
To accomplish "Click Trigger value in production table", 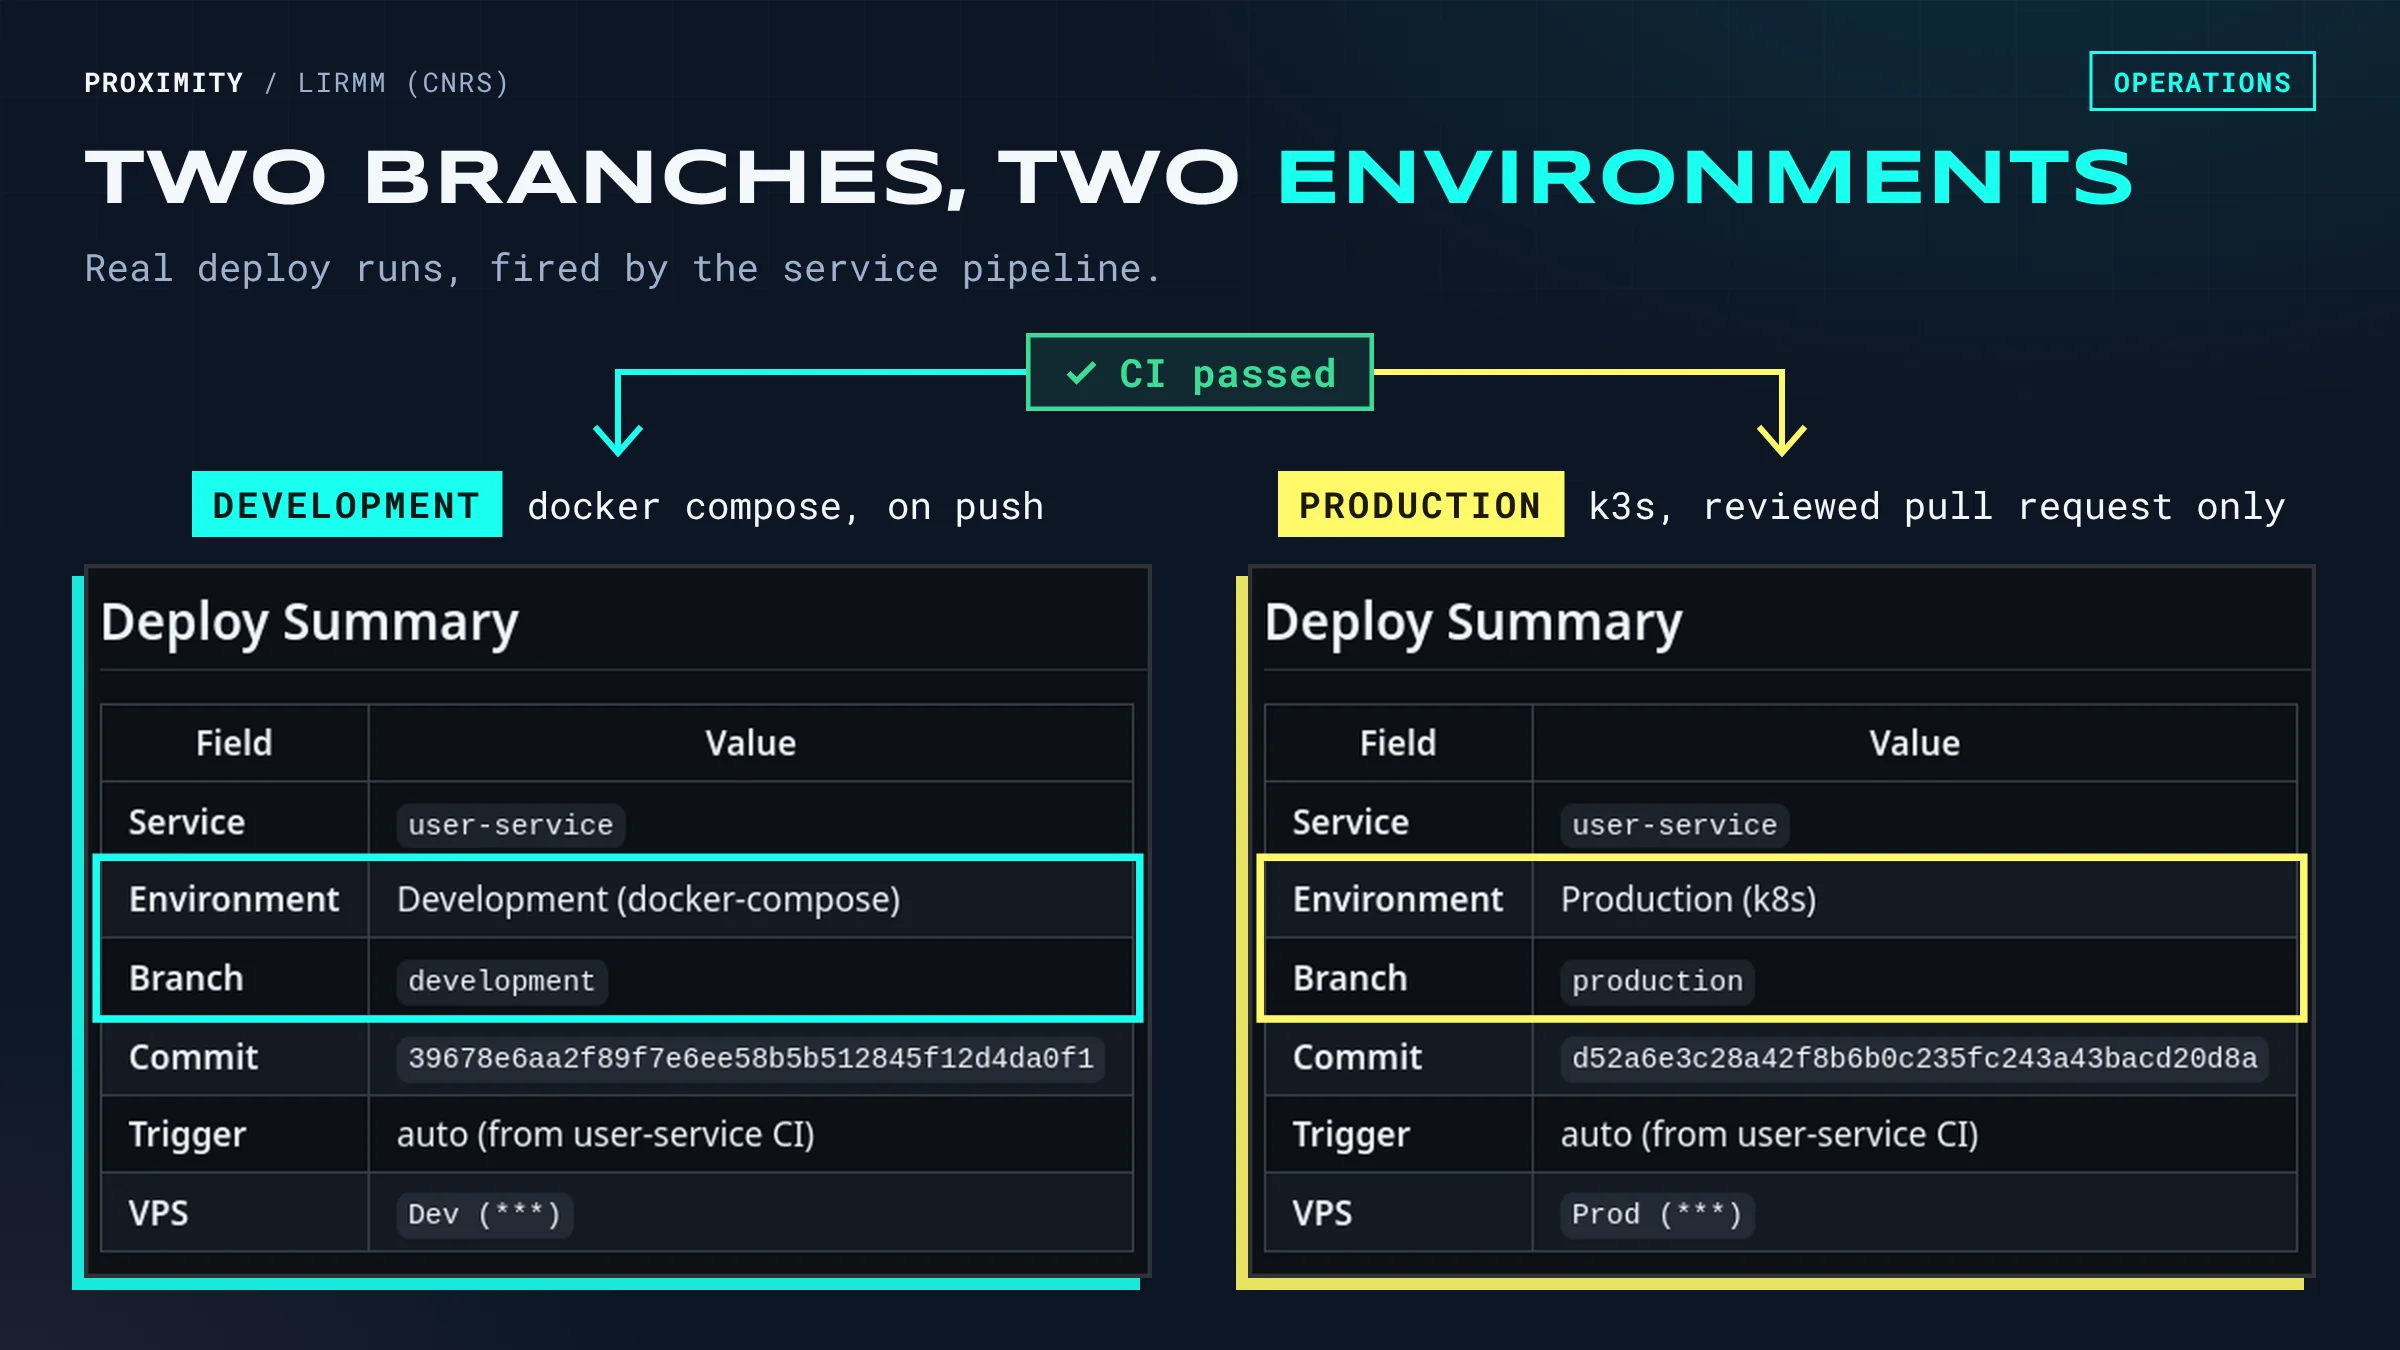I will click(x=1770, y=1135).
